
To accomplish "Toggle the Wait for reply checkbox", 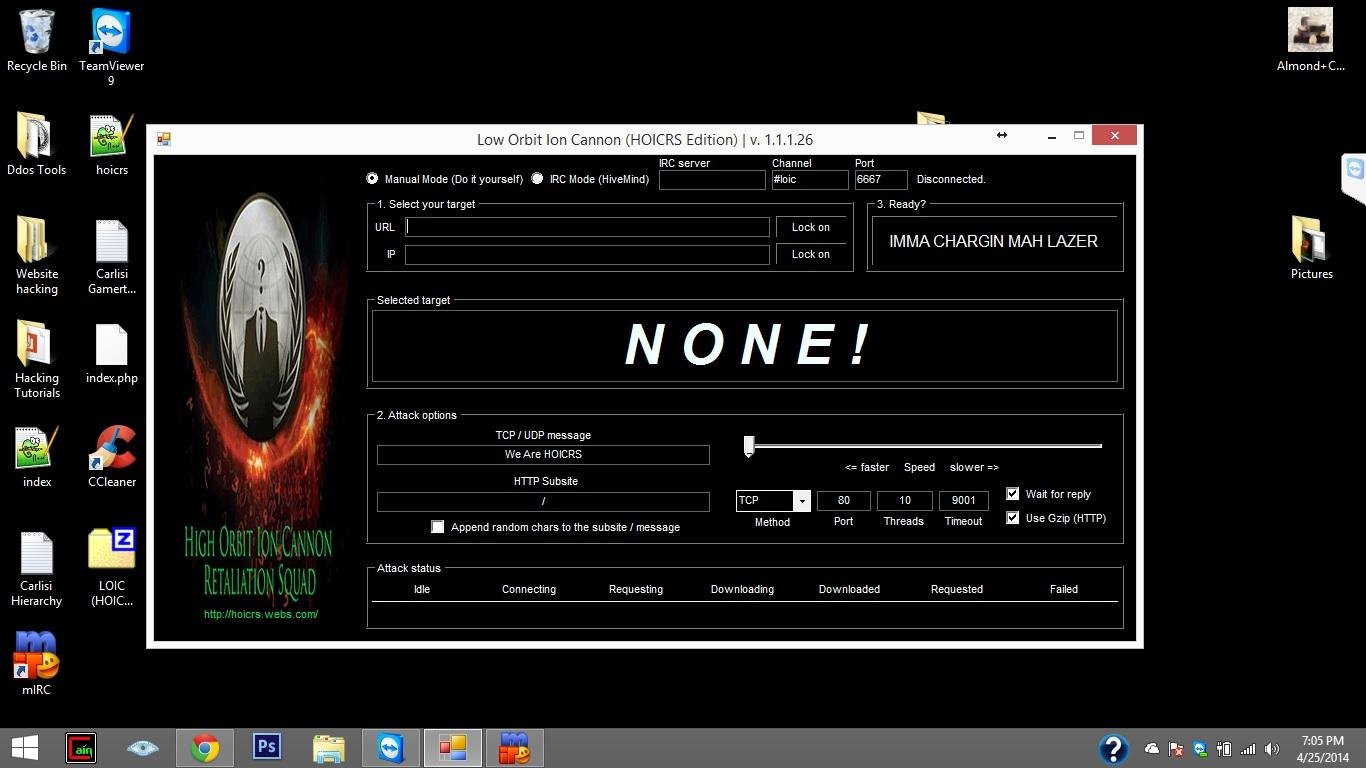I will point(1012,494).
